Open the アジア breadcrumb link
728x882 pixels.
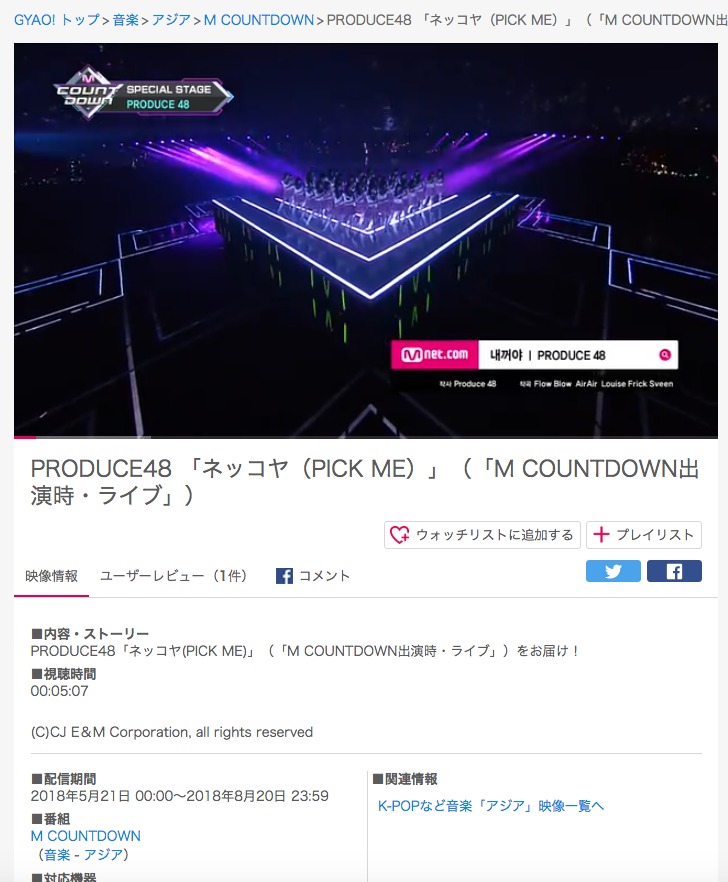[171, 20]
